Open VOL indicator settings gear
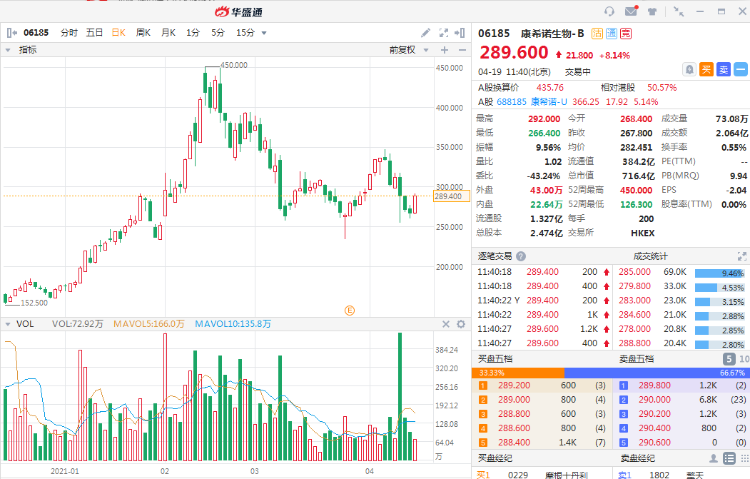750x479 pixels. [x=461, y=324]
